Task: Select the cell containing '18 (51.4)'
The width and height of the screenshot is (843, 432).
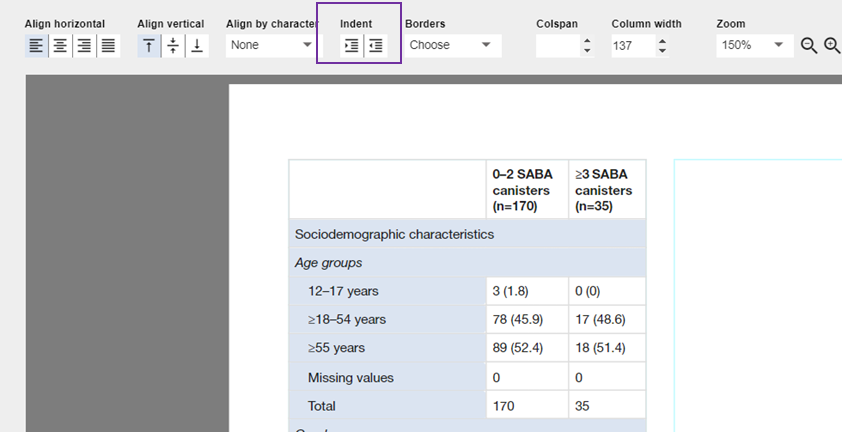Action: tap(608, 348)
